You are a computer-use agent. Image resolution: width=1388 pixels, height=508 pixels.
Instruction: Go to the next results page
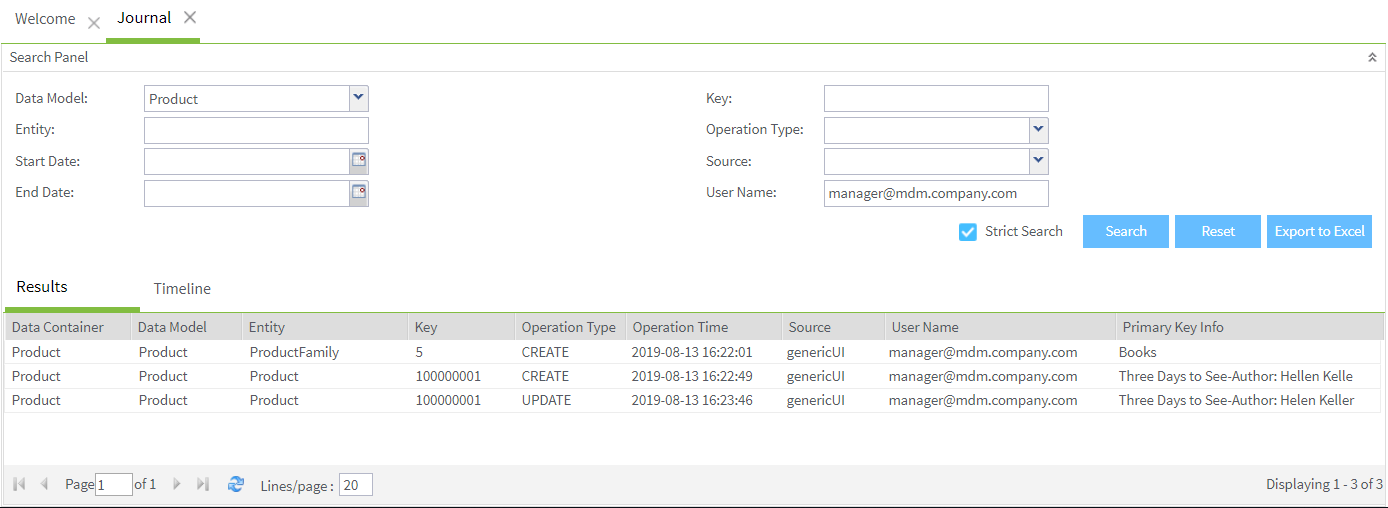click(x=177, y=484)
